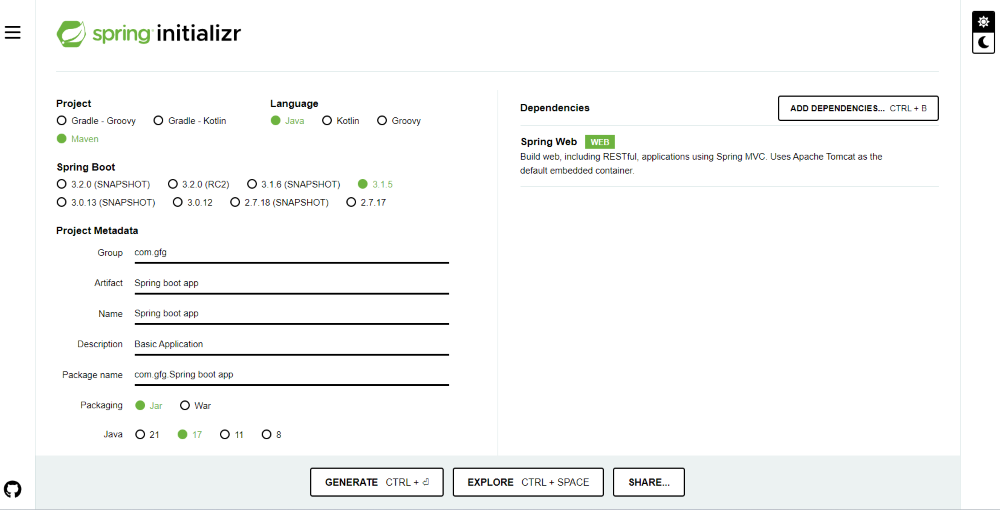
Task: Click the green WEB tag badge
Action: click(x=599, y=142)
